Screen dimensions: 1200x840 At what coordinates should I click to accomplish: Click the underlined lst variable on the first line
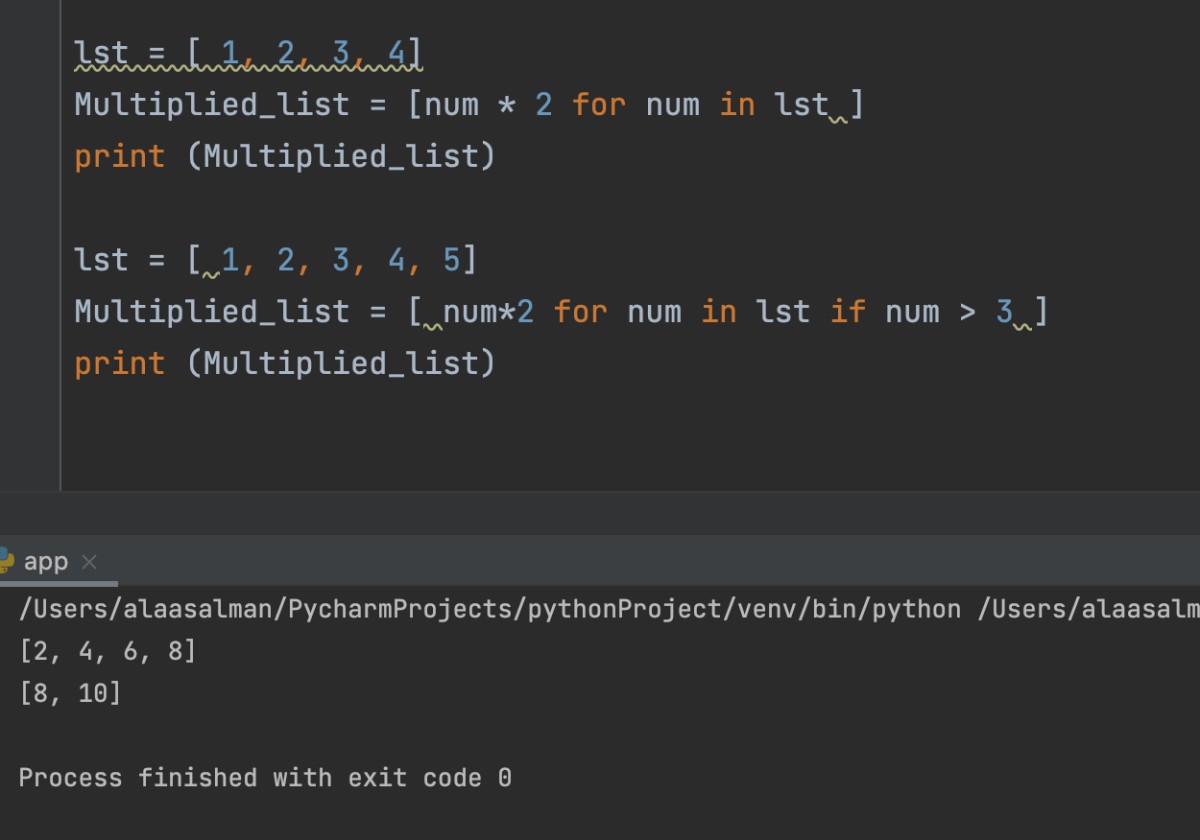(102, 53)
